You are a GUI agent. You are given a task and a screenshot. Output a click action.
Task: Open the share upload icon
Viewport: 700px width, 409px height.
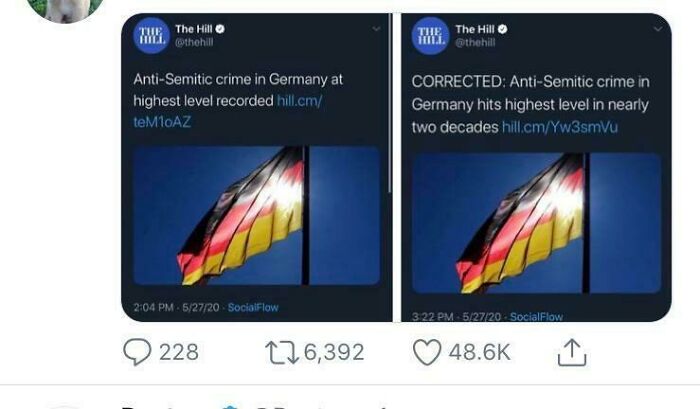click(571, 352)
